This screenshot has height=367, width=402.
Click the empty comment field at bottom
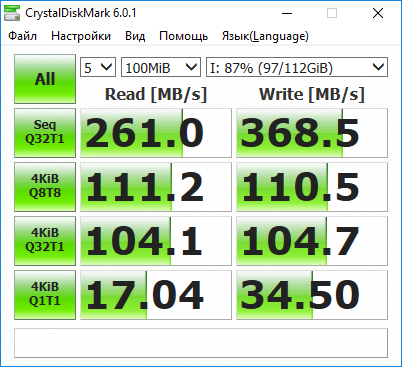201,343
